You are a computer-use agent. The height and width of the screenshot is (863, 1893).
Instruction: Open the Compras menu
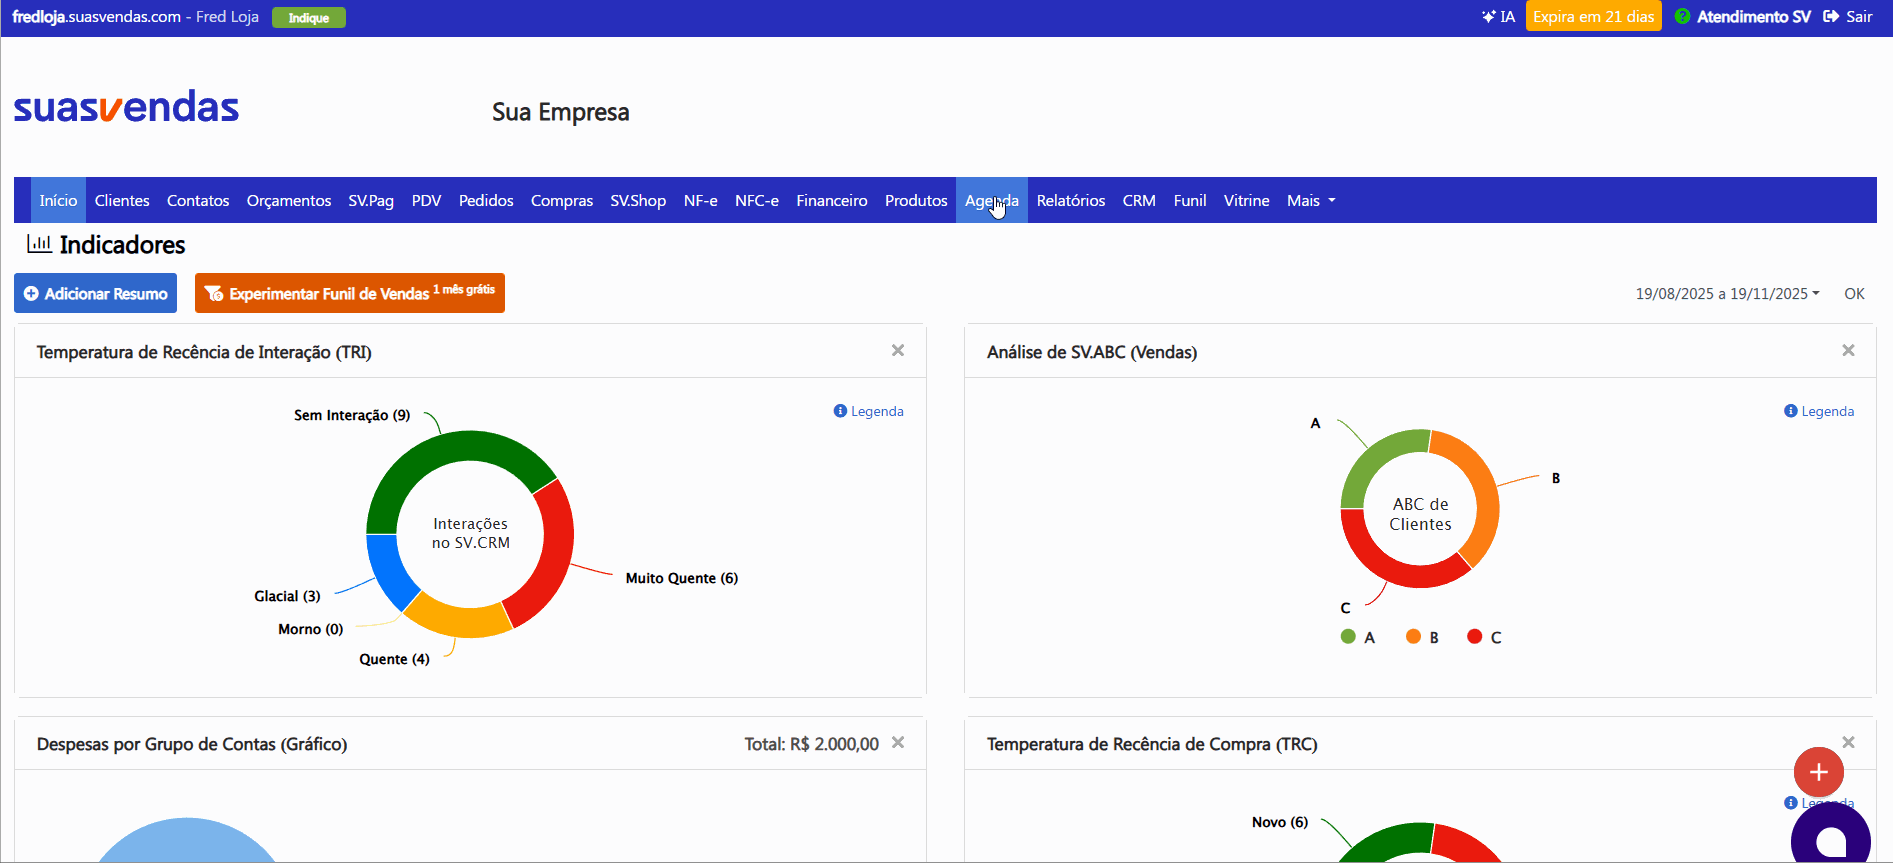(x=562, y=200)
